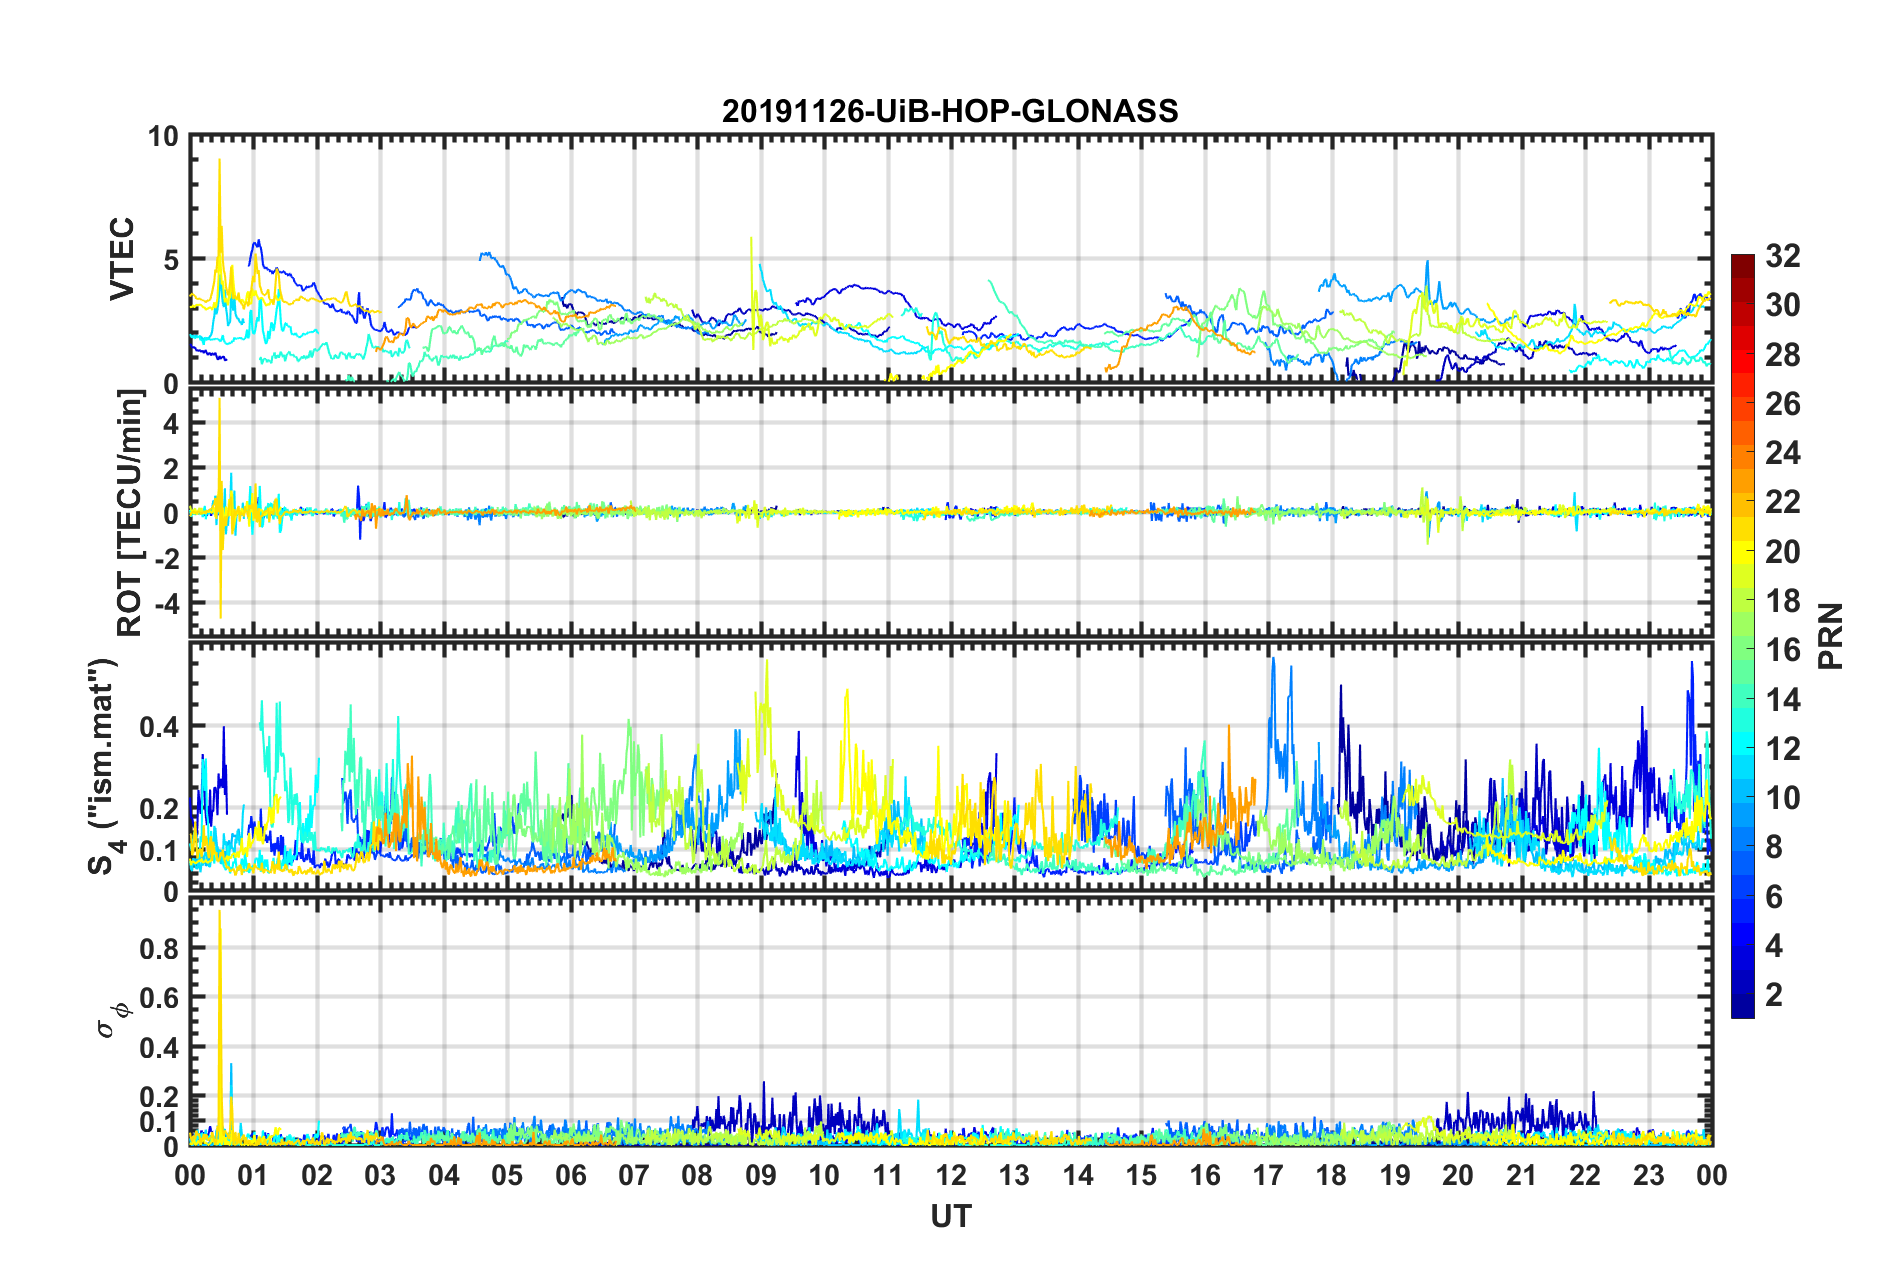Viewport: 1902px width, 1272px height.
Task: Click x-axis tick label 05
Action: [507, 1175]
